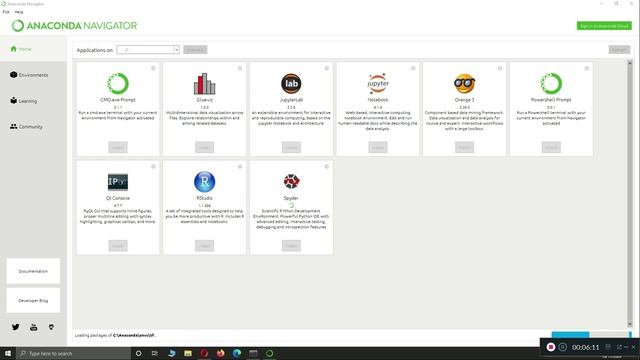
Task: Pause the screen recording
Action: coord(563,347)
